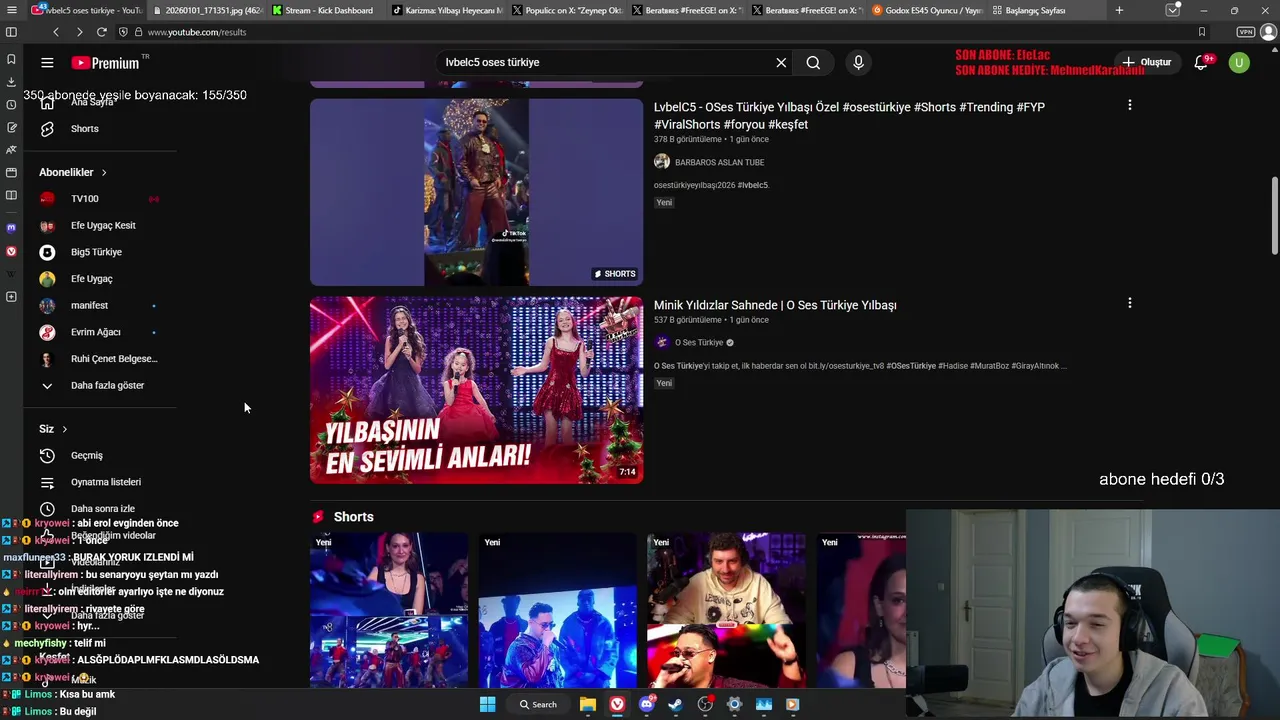The image size is (1280, 720).
Task: Open the BARBAROS ASLAN TUBE channel avatar
Action: (x=662, y=162)
